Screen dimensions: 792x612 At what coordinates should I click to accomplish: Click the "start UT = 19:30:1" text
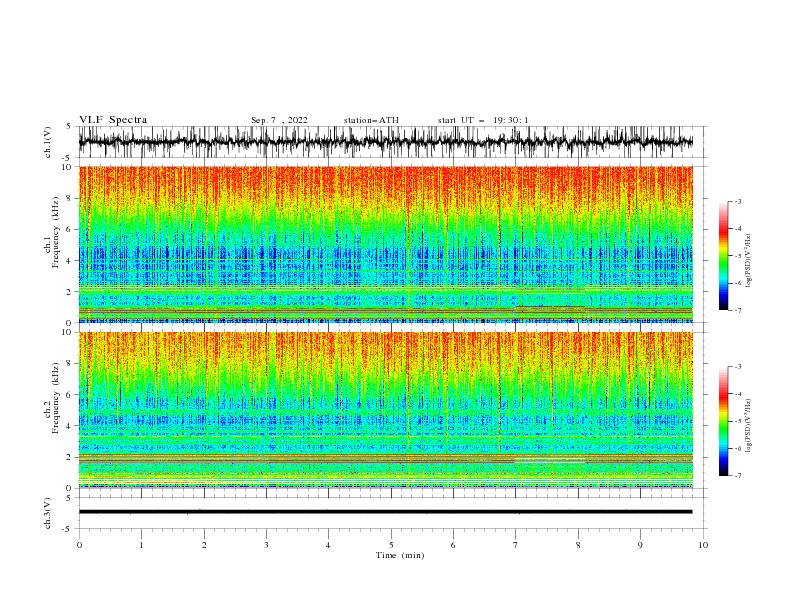coord(483,120)
